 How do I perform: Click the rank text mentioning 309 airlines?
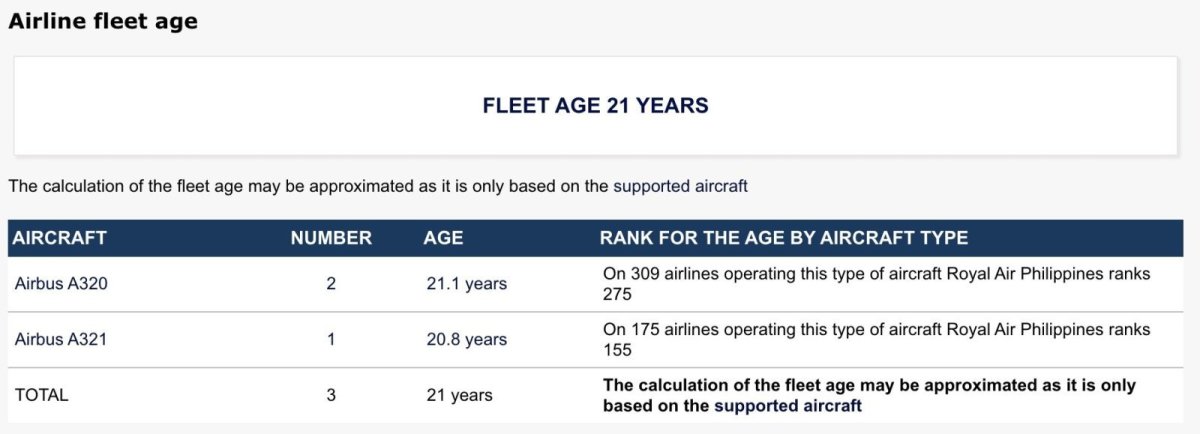[x=875, y=274]
